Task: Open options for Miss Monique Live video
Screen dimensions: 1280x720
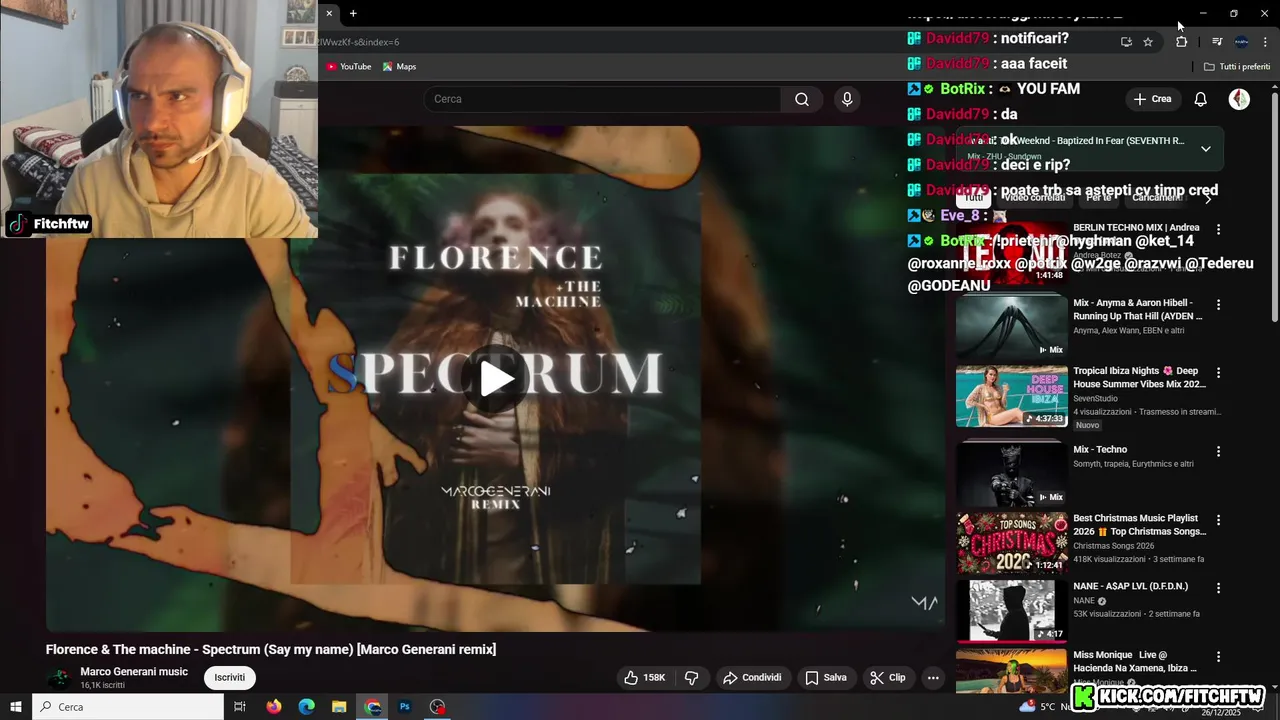Action: click(1218, 656)
